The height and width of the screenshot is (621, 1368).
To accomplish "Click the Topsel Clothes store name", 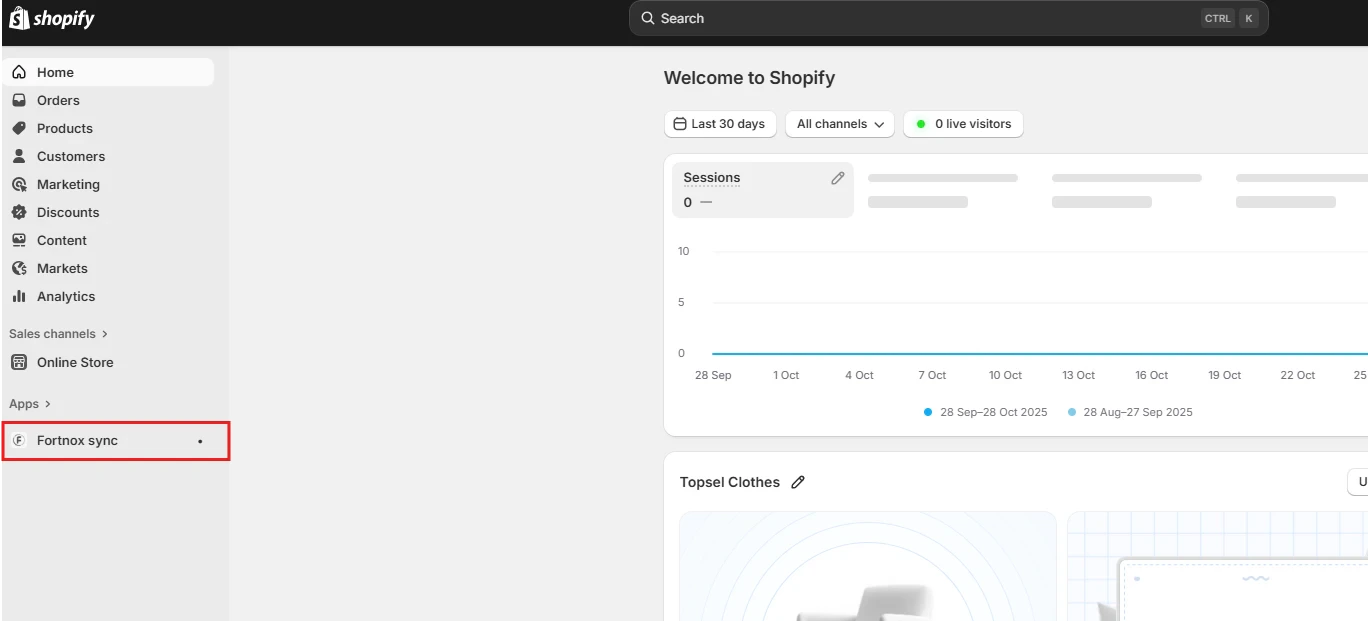I will 730,482.
